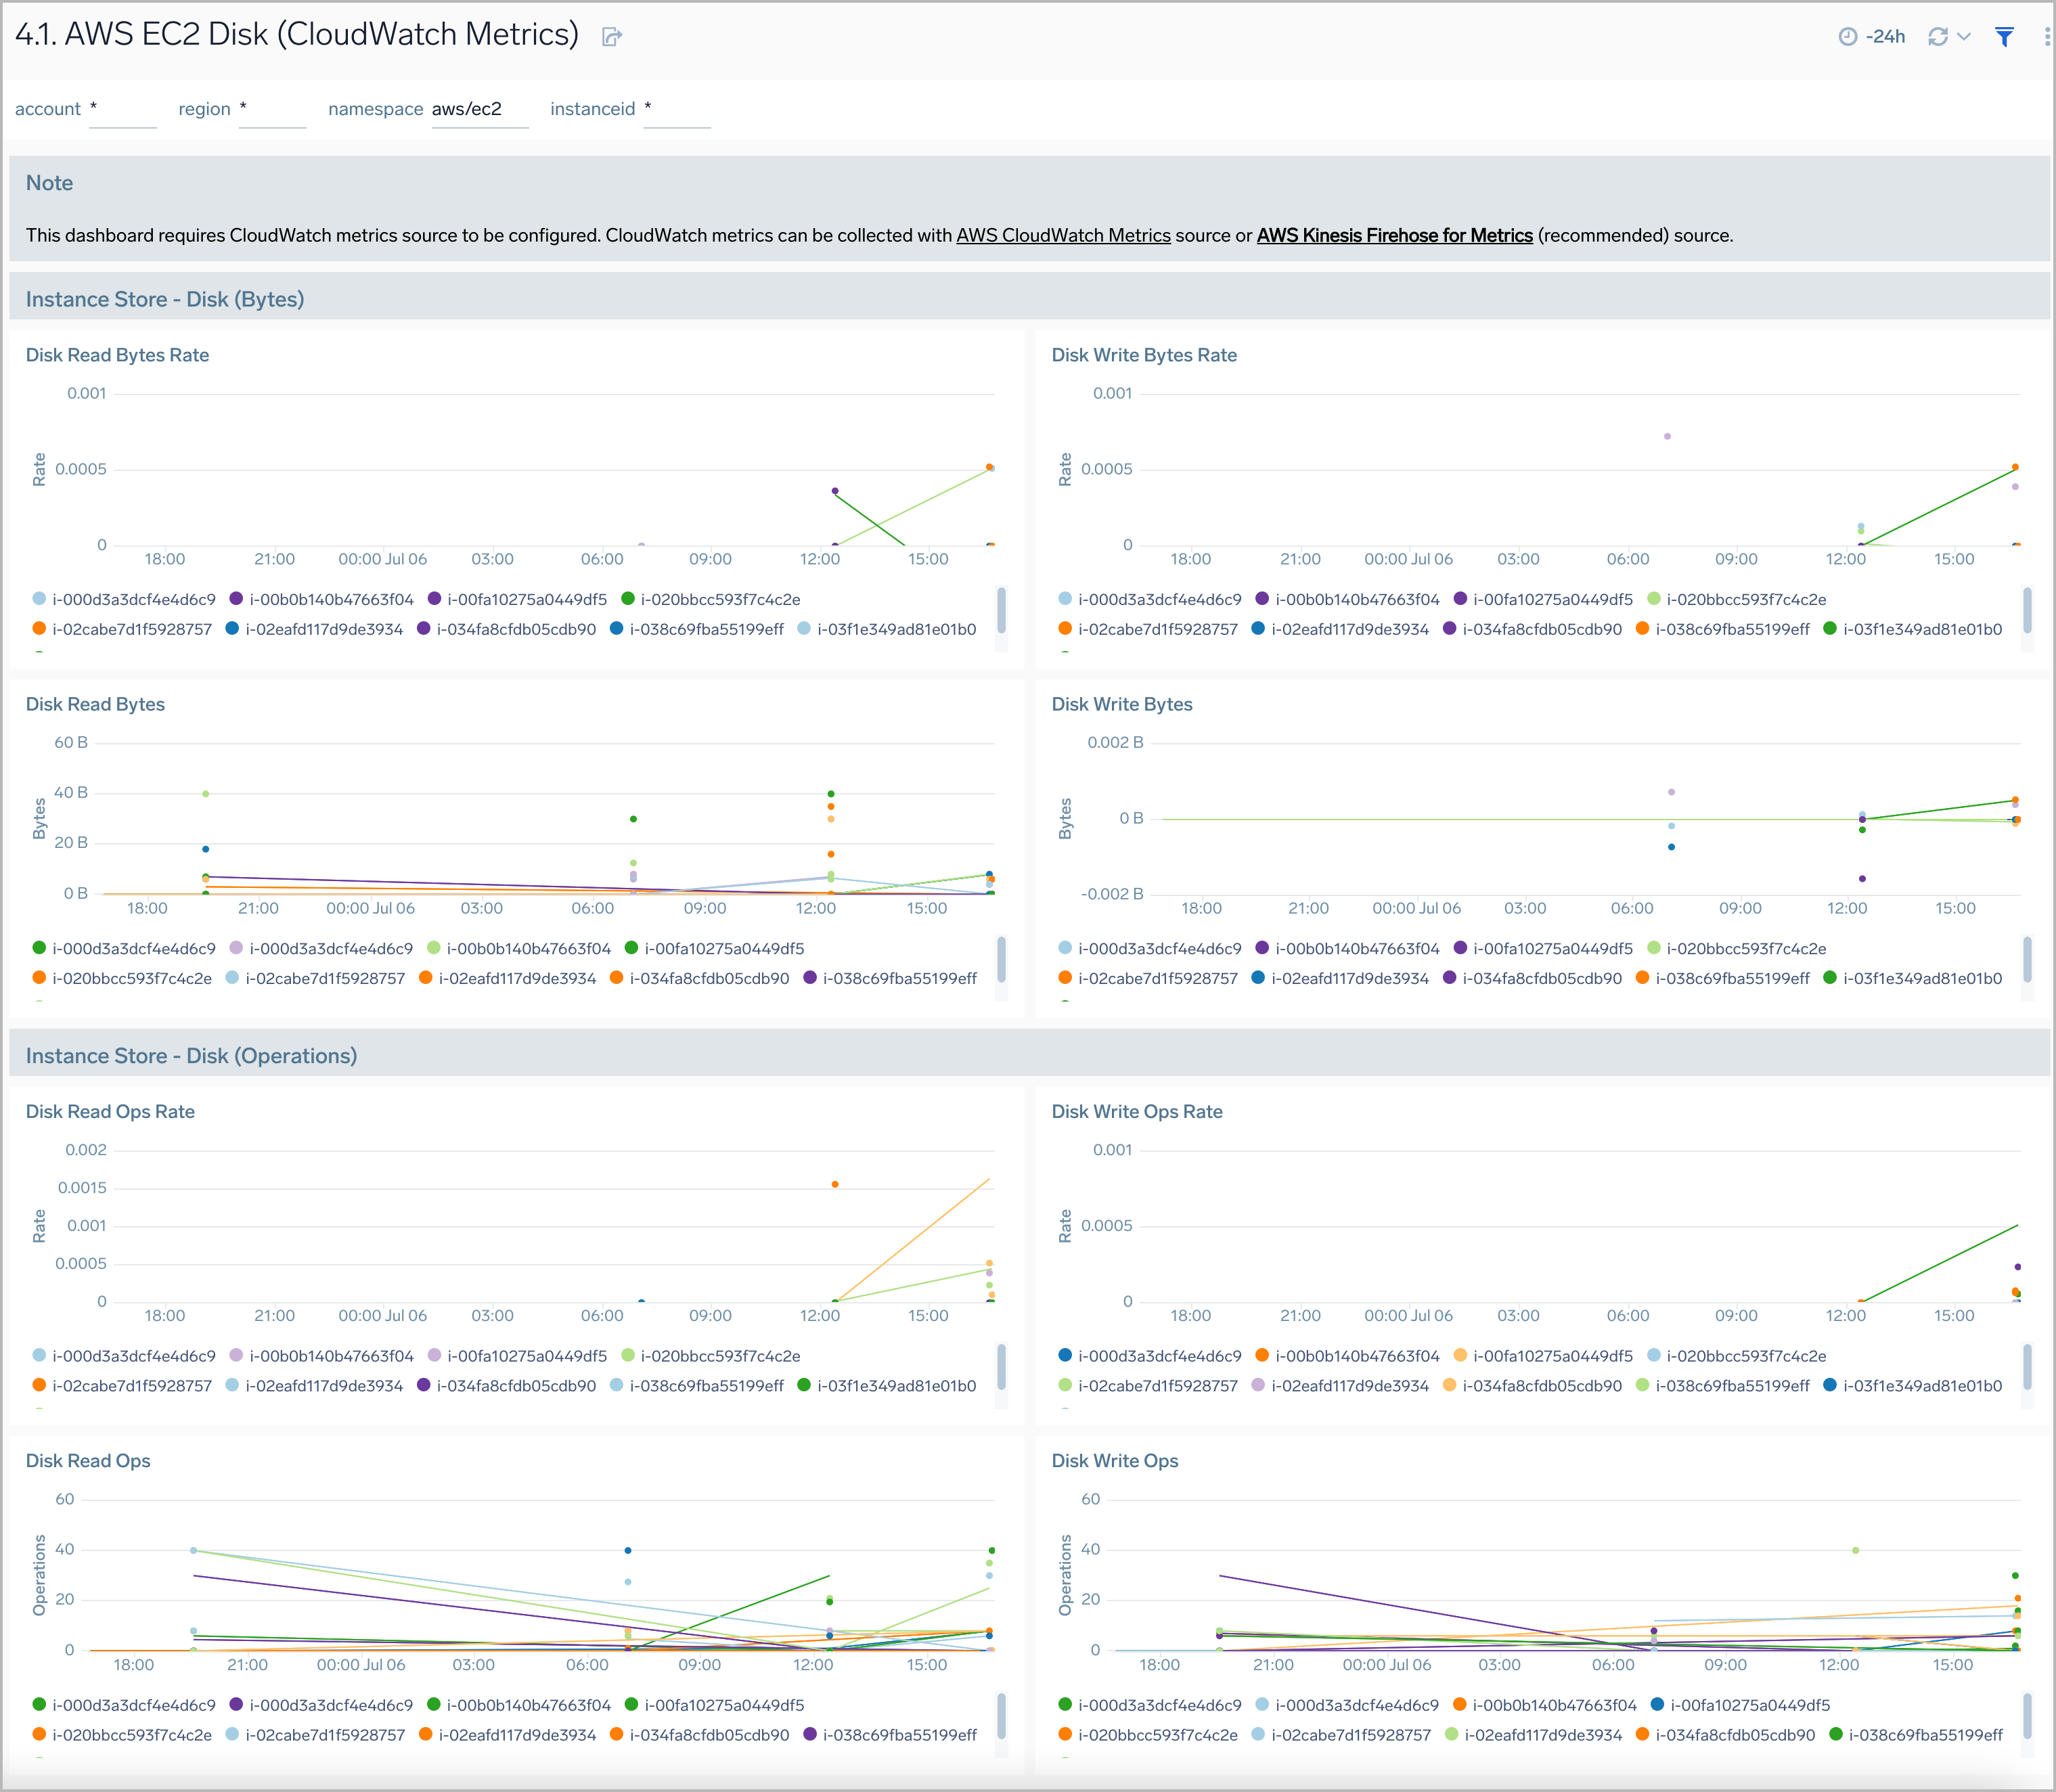The width and height of the screenshot is (2056, 1792).
Task: Click the lavender outlier point in Disk Write Bytes Rate chart
Action: 1667,436
